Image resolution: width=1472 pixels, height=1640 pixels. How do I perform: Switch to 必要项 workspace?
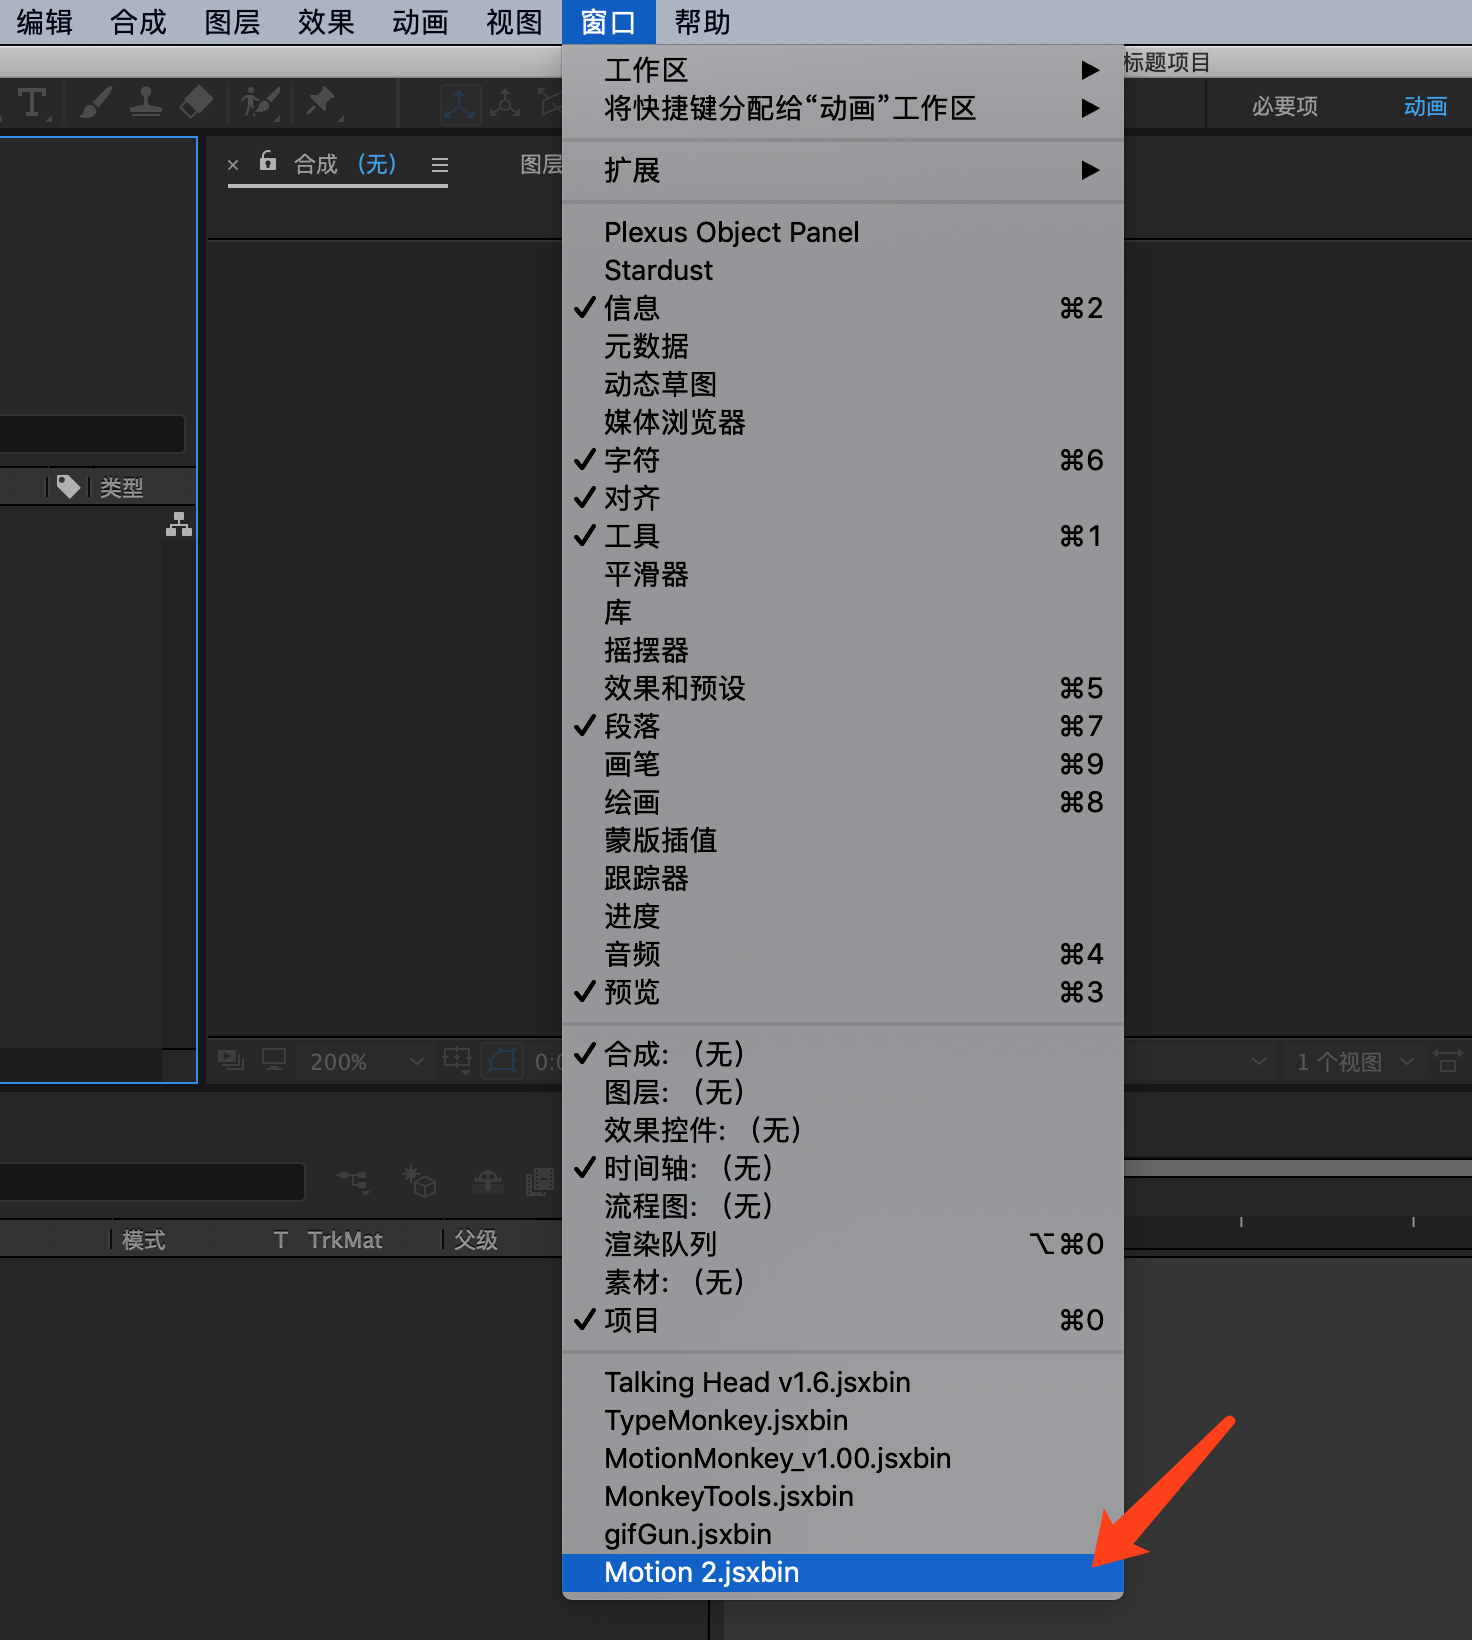pyautogui.click(x=1285, y=106)
